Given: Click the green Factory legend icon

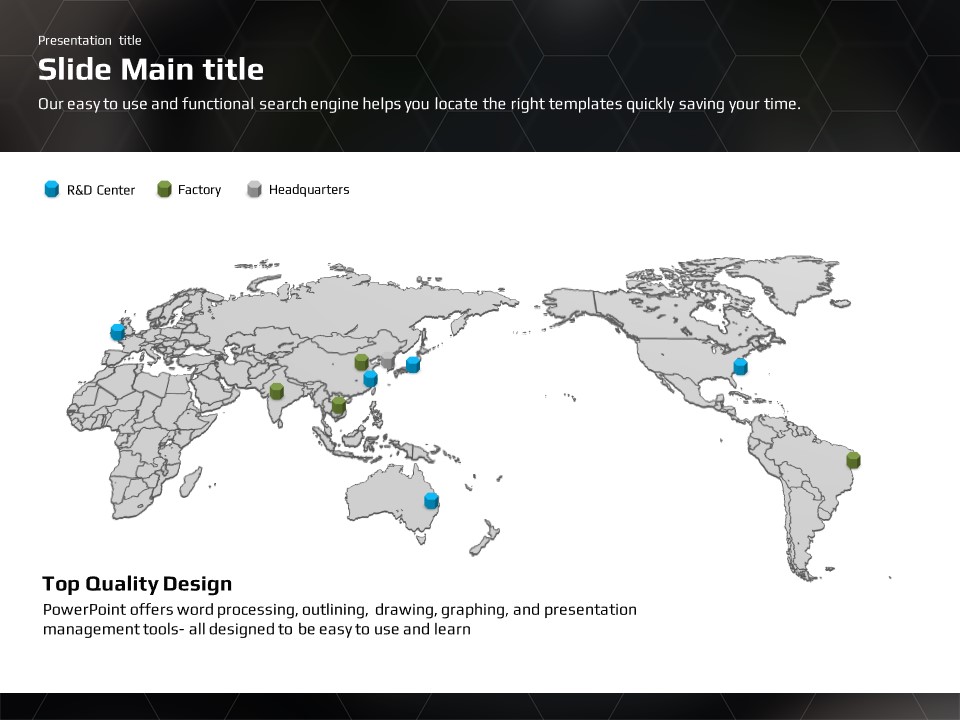Looking at the screenshot, I should (165, 189).
